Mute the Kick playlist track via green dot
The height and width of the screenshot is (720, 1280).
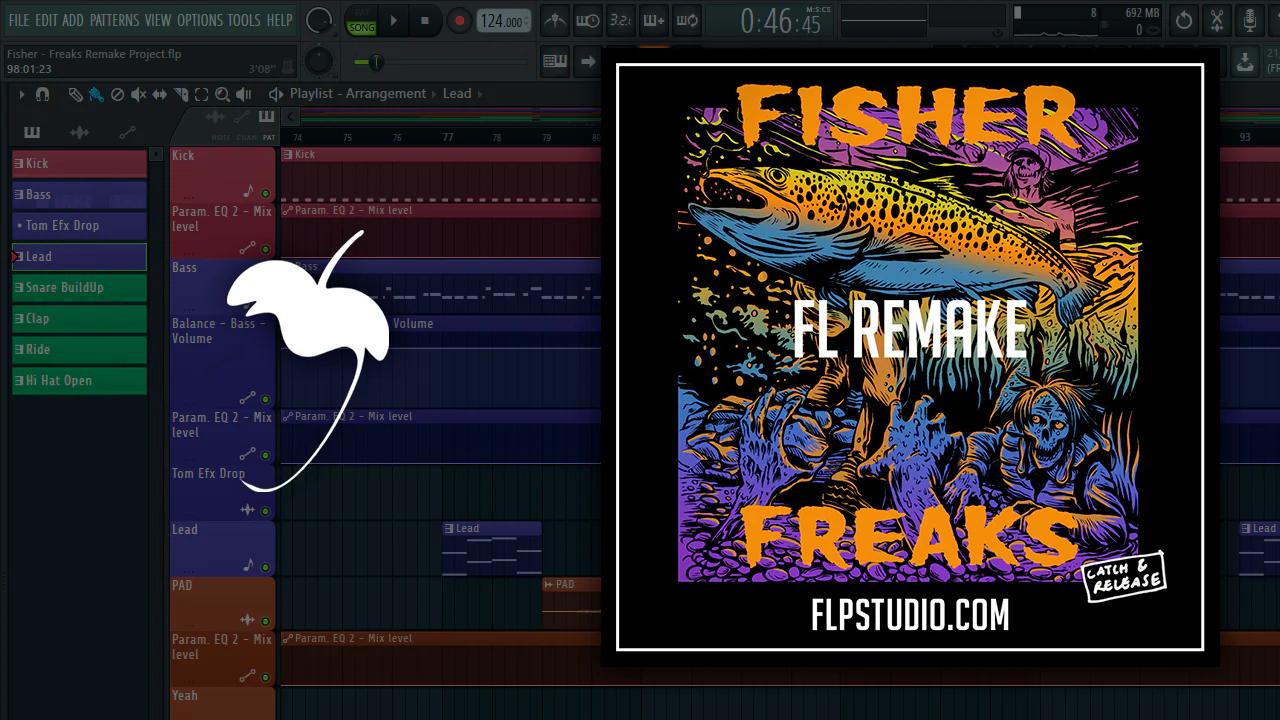265,193
